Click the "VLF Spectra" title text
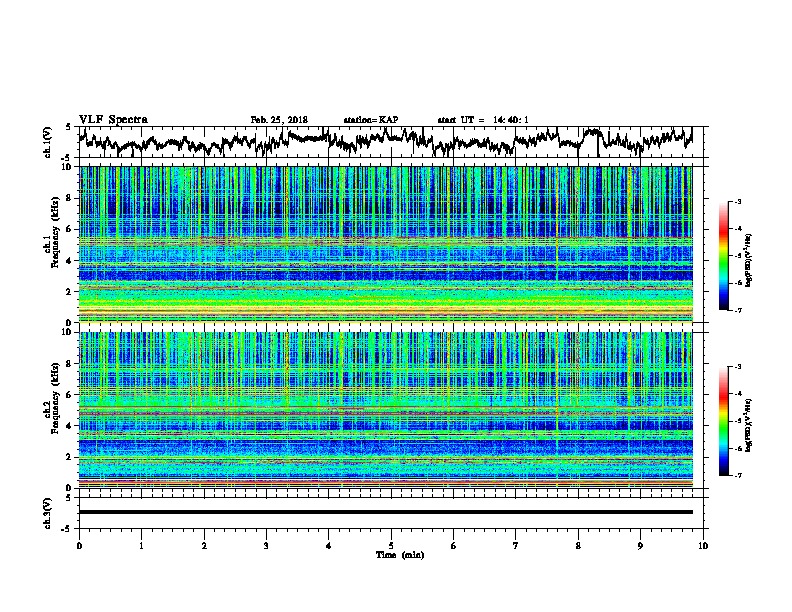 pos(113,119)
